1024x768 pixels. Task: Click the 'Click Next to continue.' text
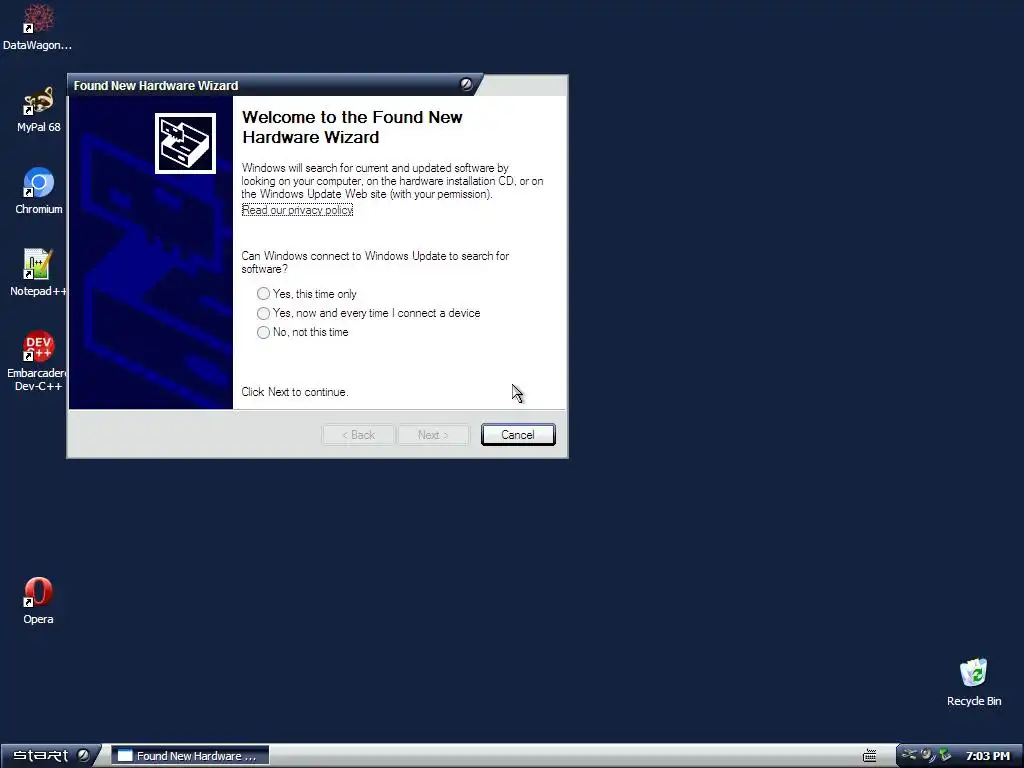295,392
